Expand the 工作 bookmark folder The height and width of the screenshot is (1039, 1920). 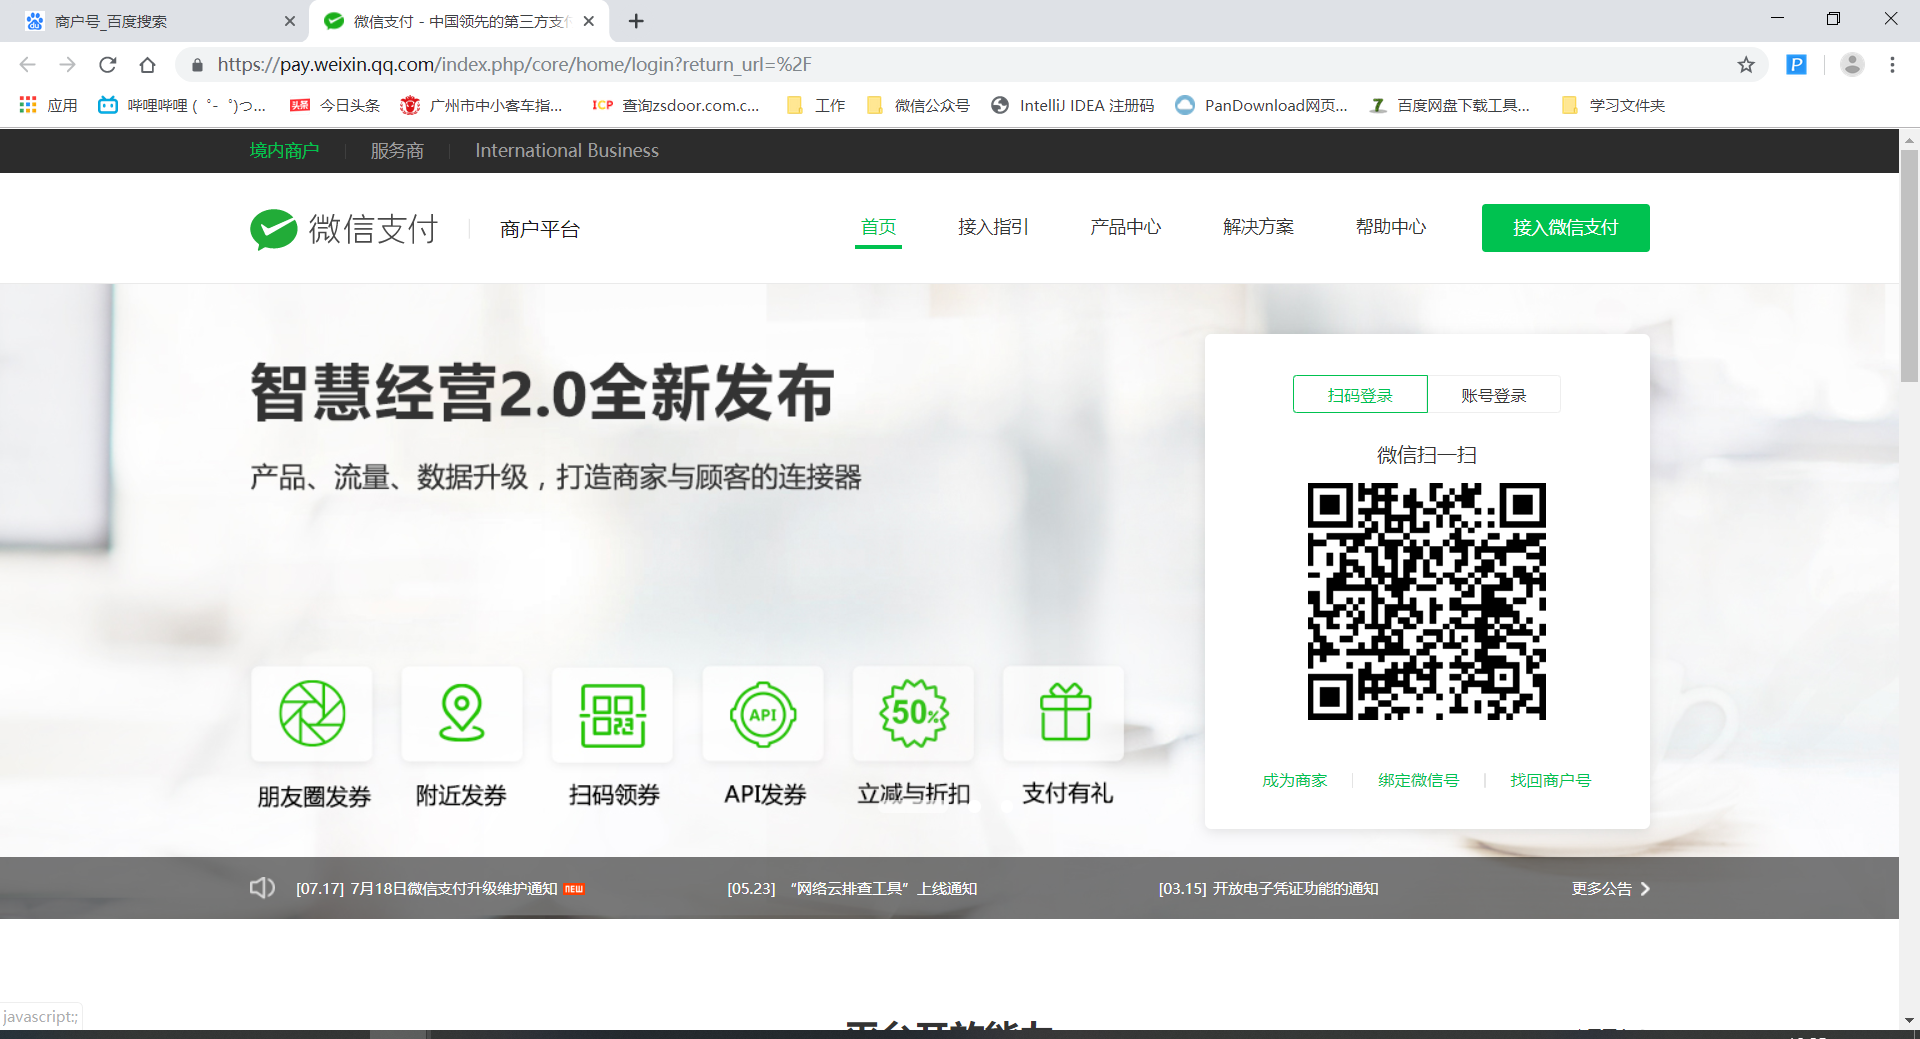tap(816, 105)
